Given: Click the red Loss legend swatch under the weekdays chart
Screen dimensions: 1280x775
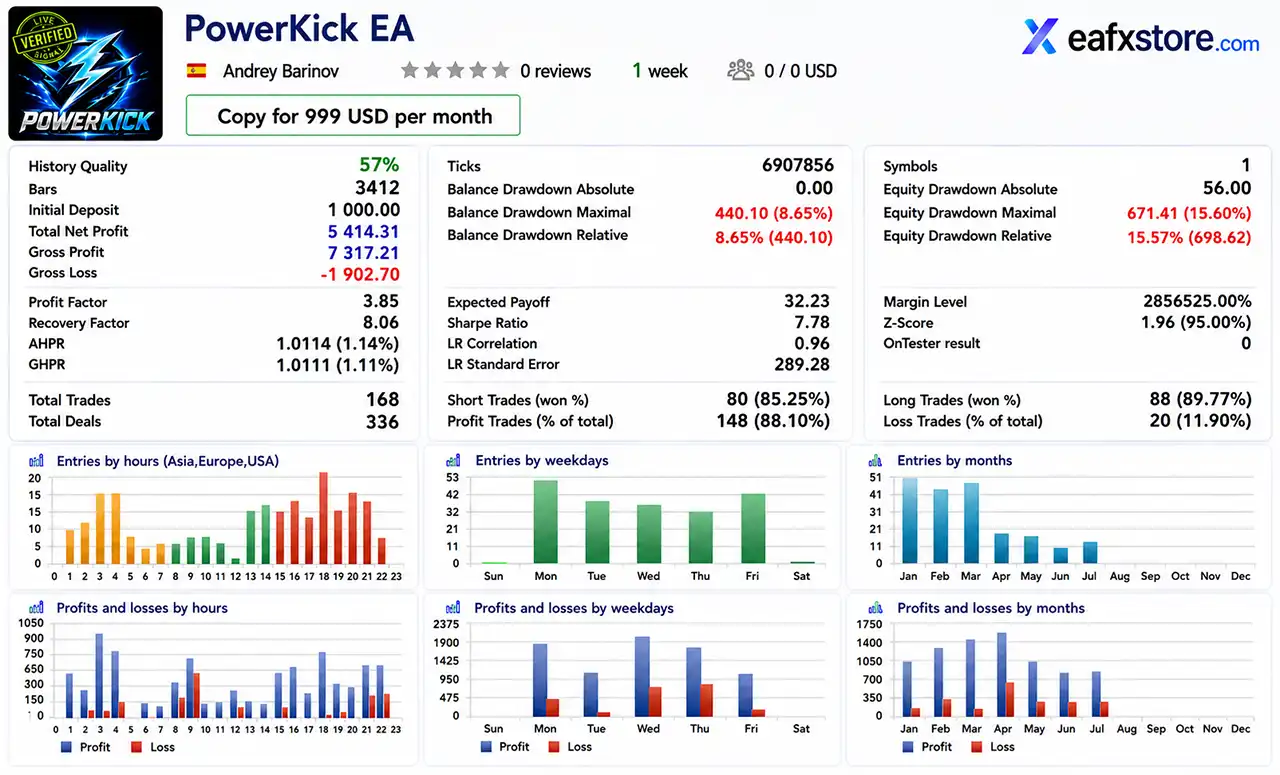Looking at the screenshot, I should coord(554,747).
